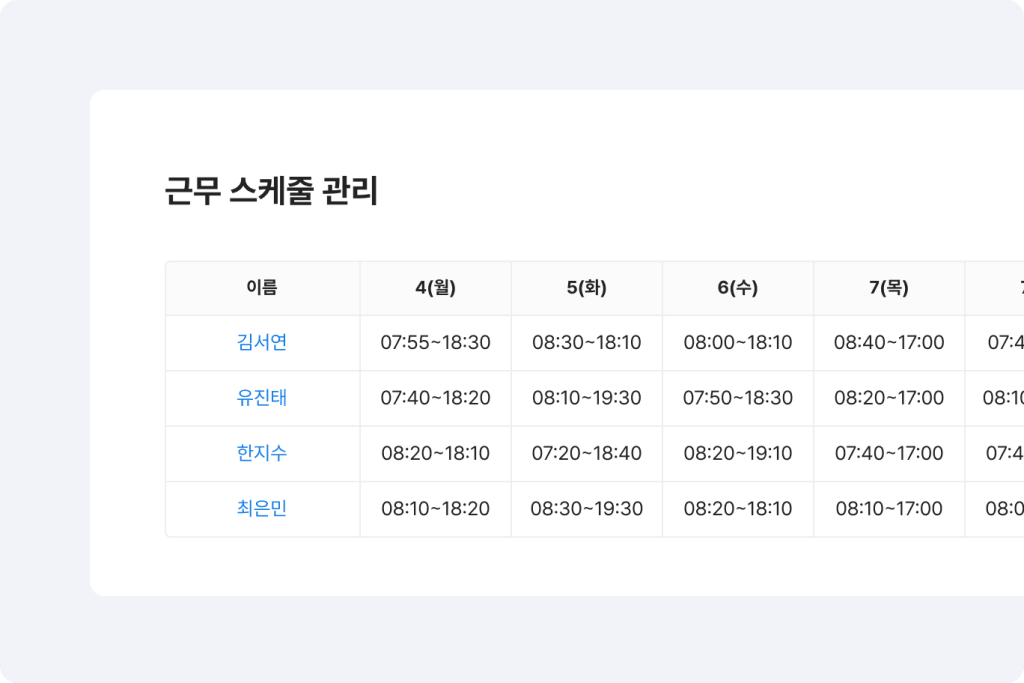Select 유진태's Monday cell 07:40~18:20
Screen dimensions: 1024x683
click(x=435, y=398)
